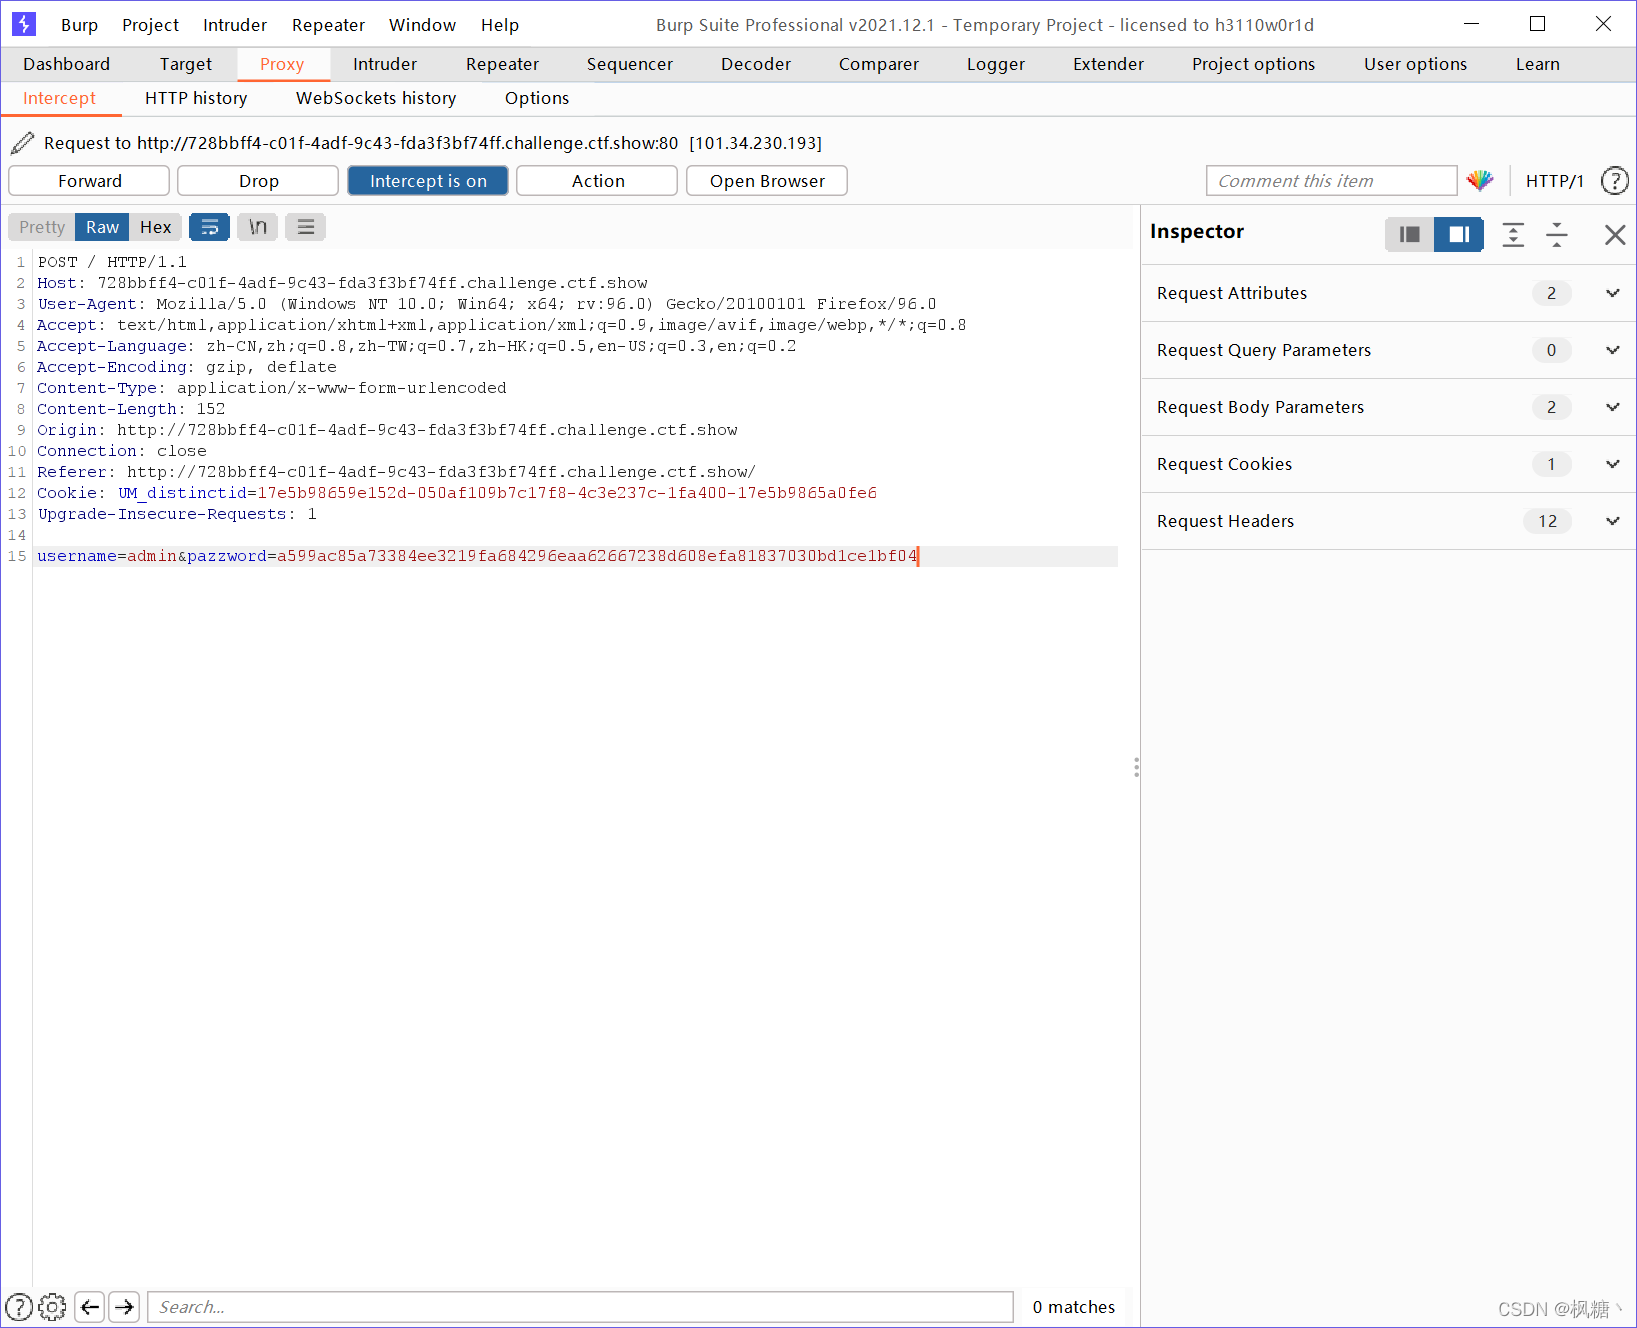Open the highlight color picker icon

1480,181
